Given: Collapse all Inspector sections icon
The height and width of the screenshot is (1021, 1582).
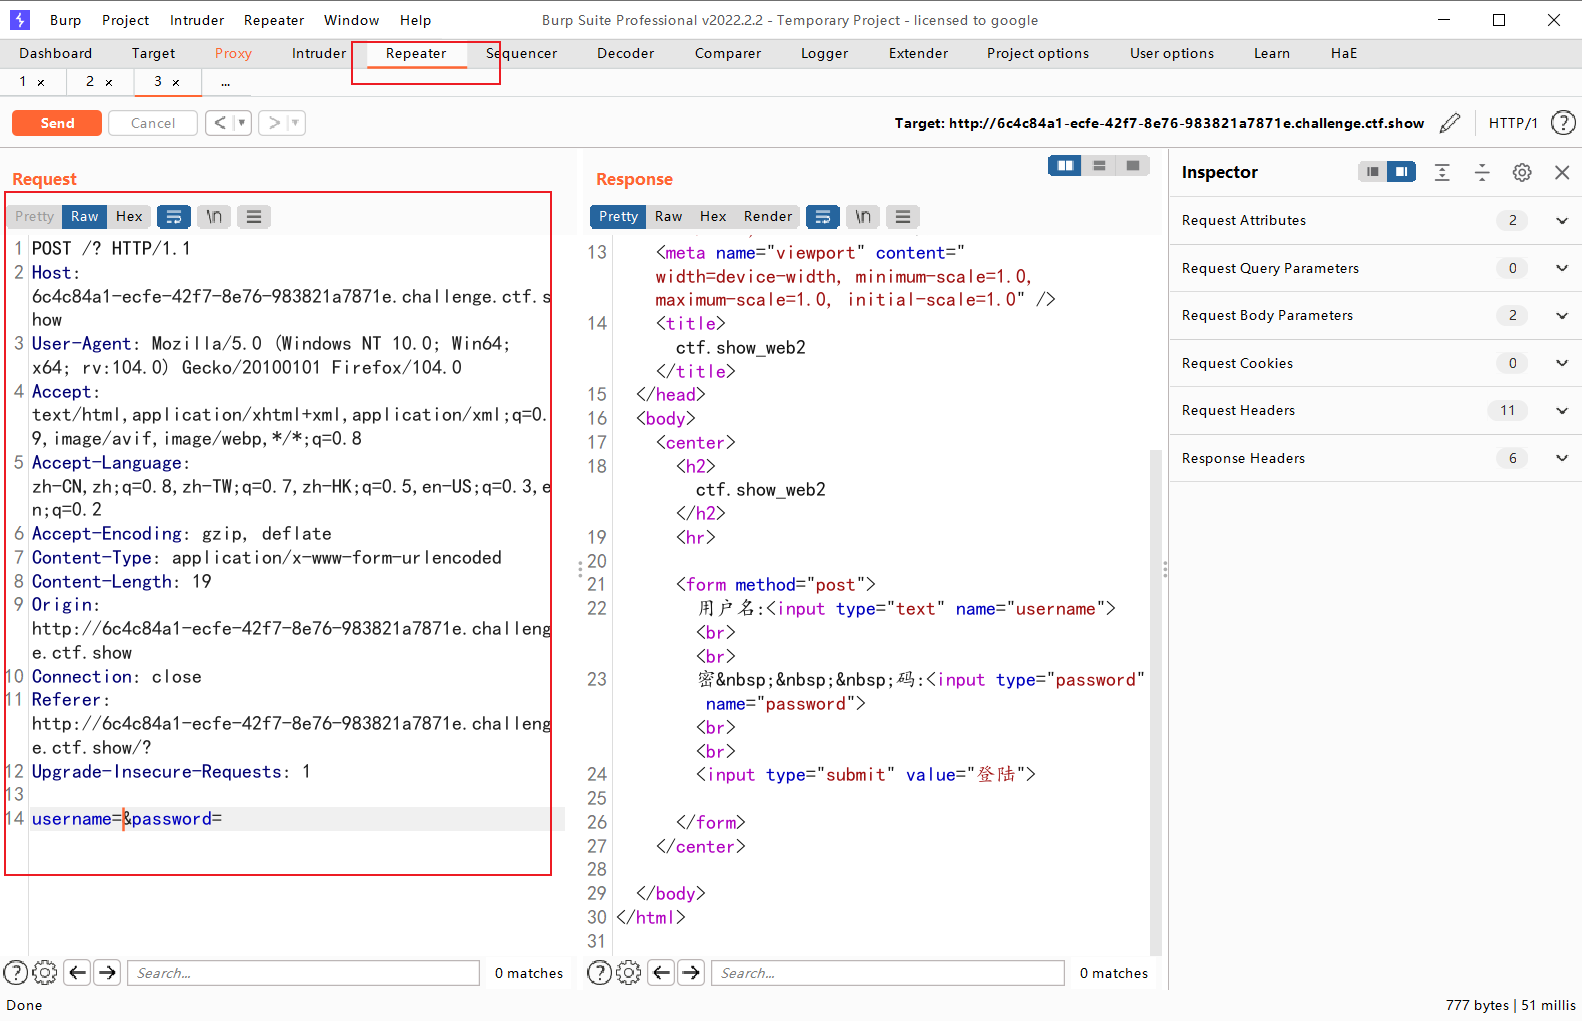Looking at the screenshot, I should (1482, 172).
